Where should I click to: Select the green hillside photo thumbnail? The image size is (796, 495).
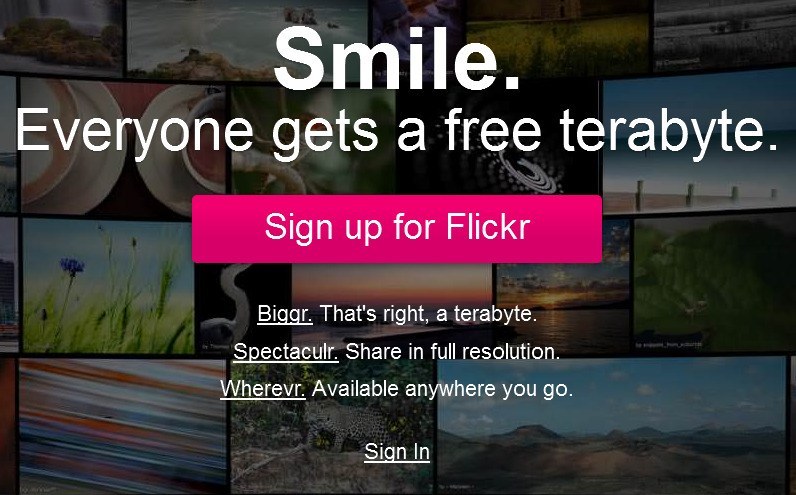point(715,282)
